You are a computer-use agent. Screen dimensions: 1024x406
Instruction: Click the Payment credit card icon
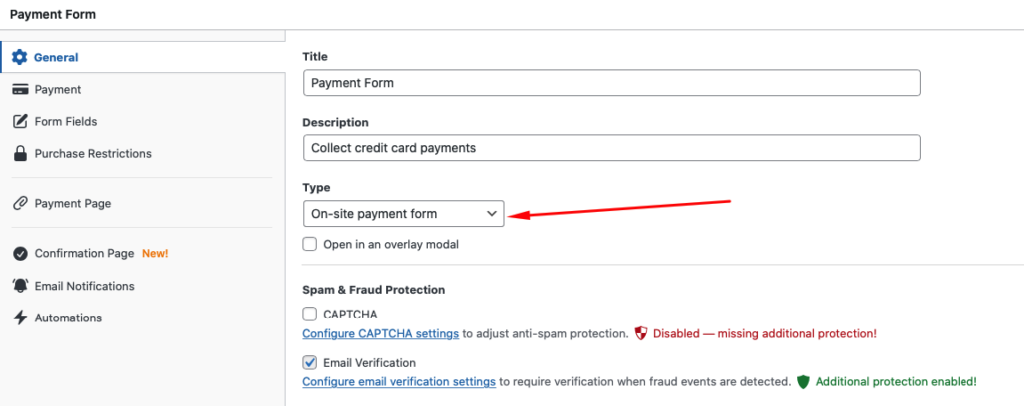pyautogui.click(x=19, y=89)
